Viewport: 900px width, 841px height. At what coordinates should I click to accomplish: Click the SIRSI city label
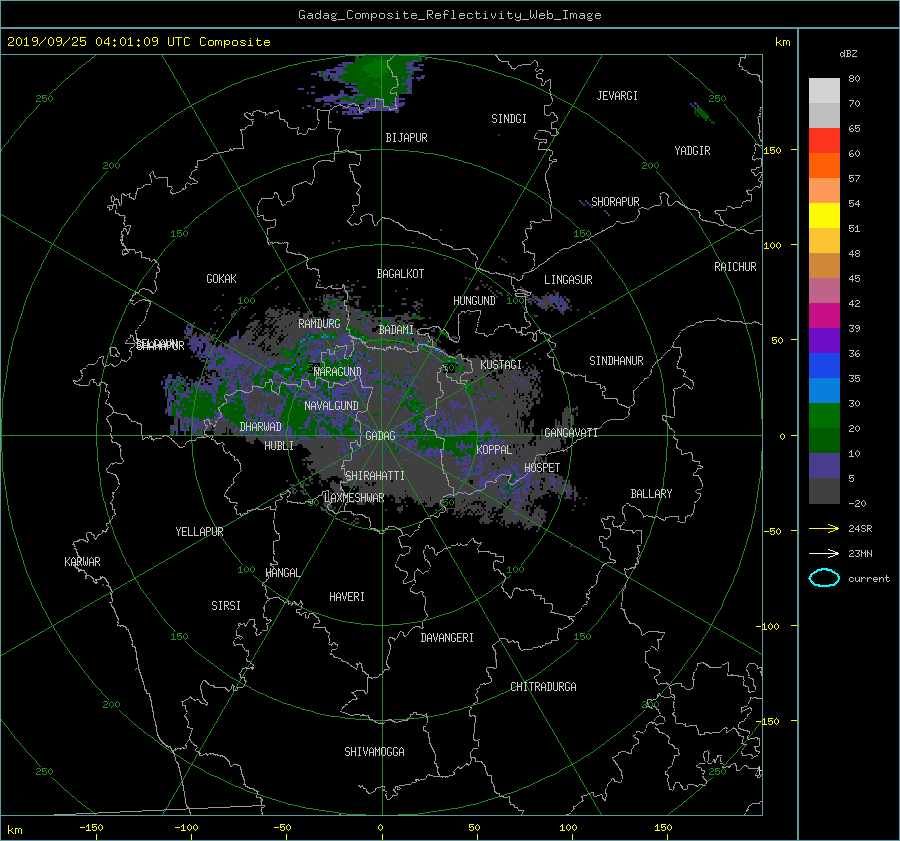(x=226, y=606)
